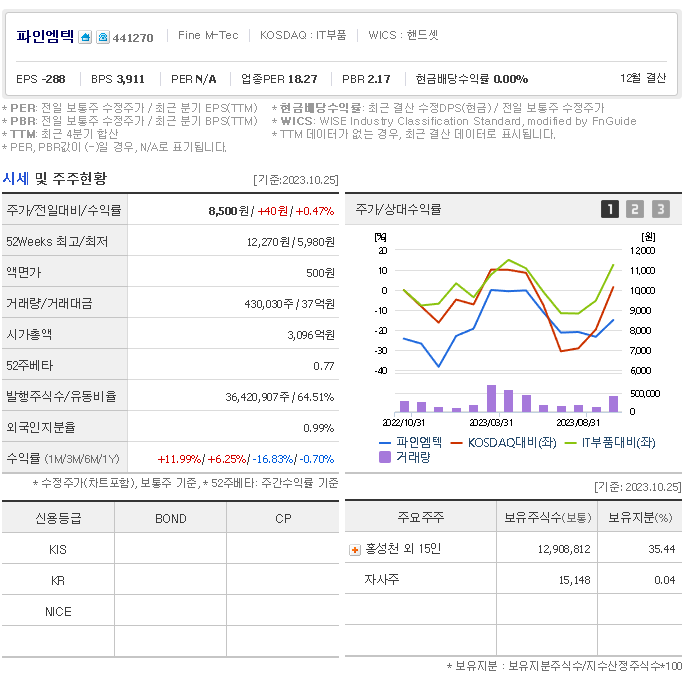Click the 보유지분(%) column header
This screenshot has height=686, width=687.
[640, 517]
